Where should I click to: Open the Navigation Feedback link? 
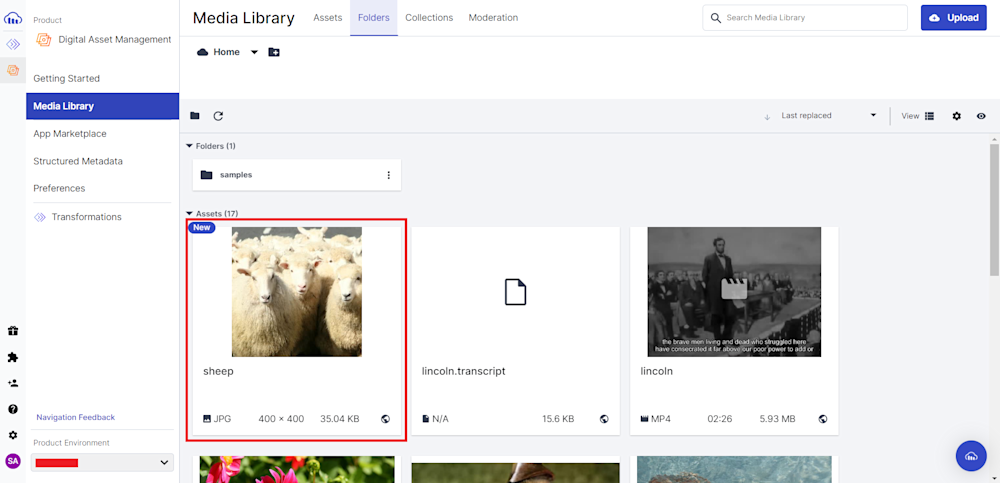(75, 417)
